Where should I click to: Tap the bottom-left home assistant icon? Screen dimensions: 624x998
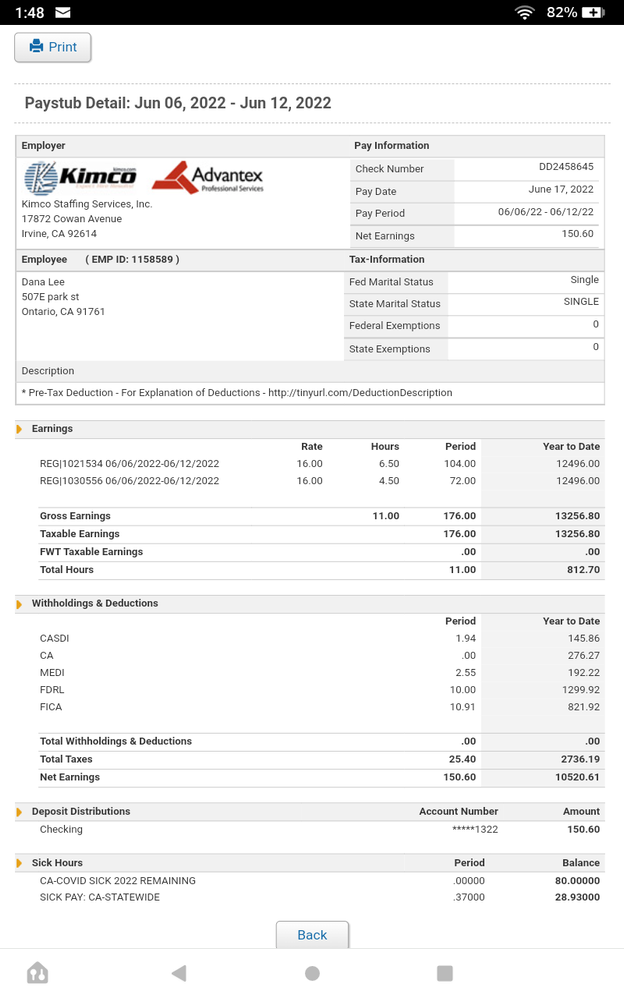pos(38,973)
